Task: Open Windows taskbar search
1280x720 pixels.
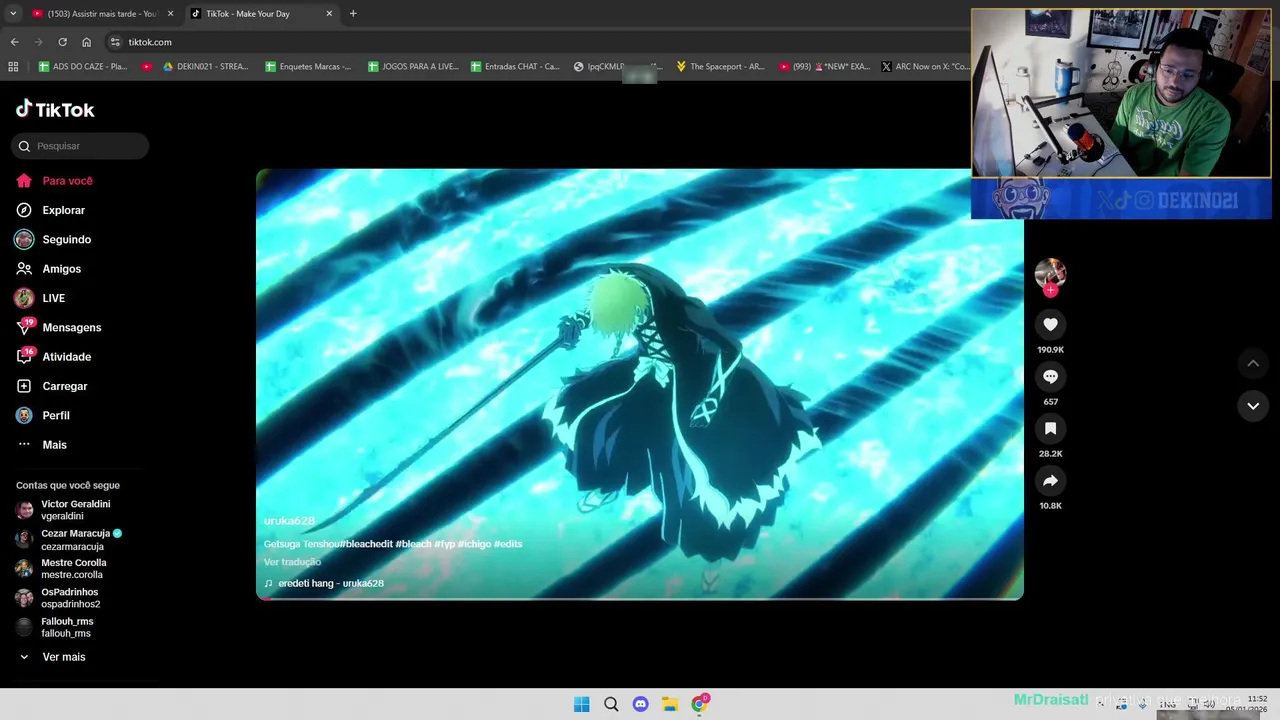Action: click(611, 704)
